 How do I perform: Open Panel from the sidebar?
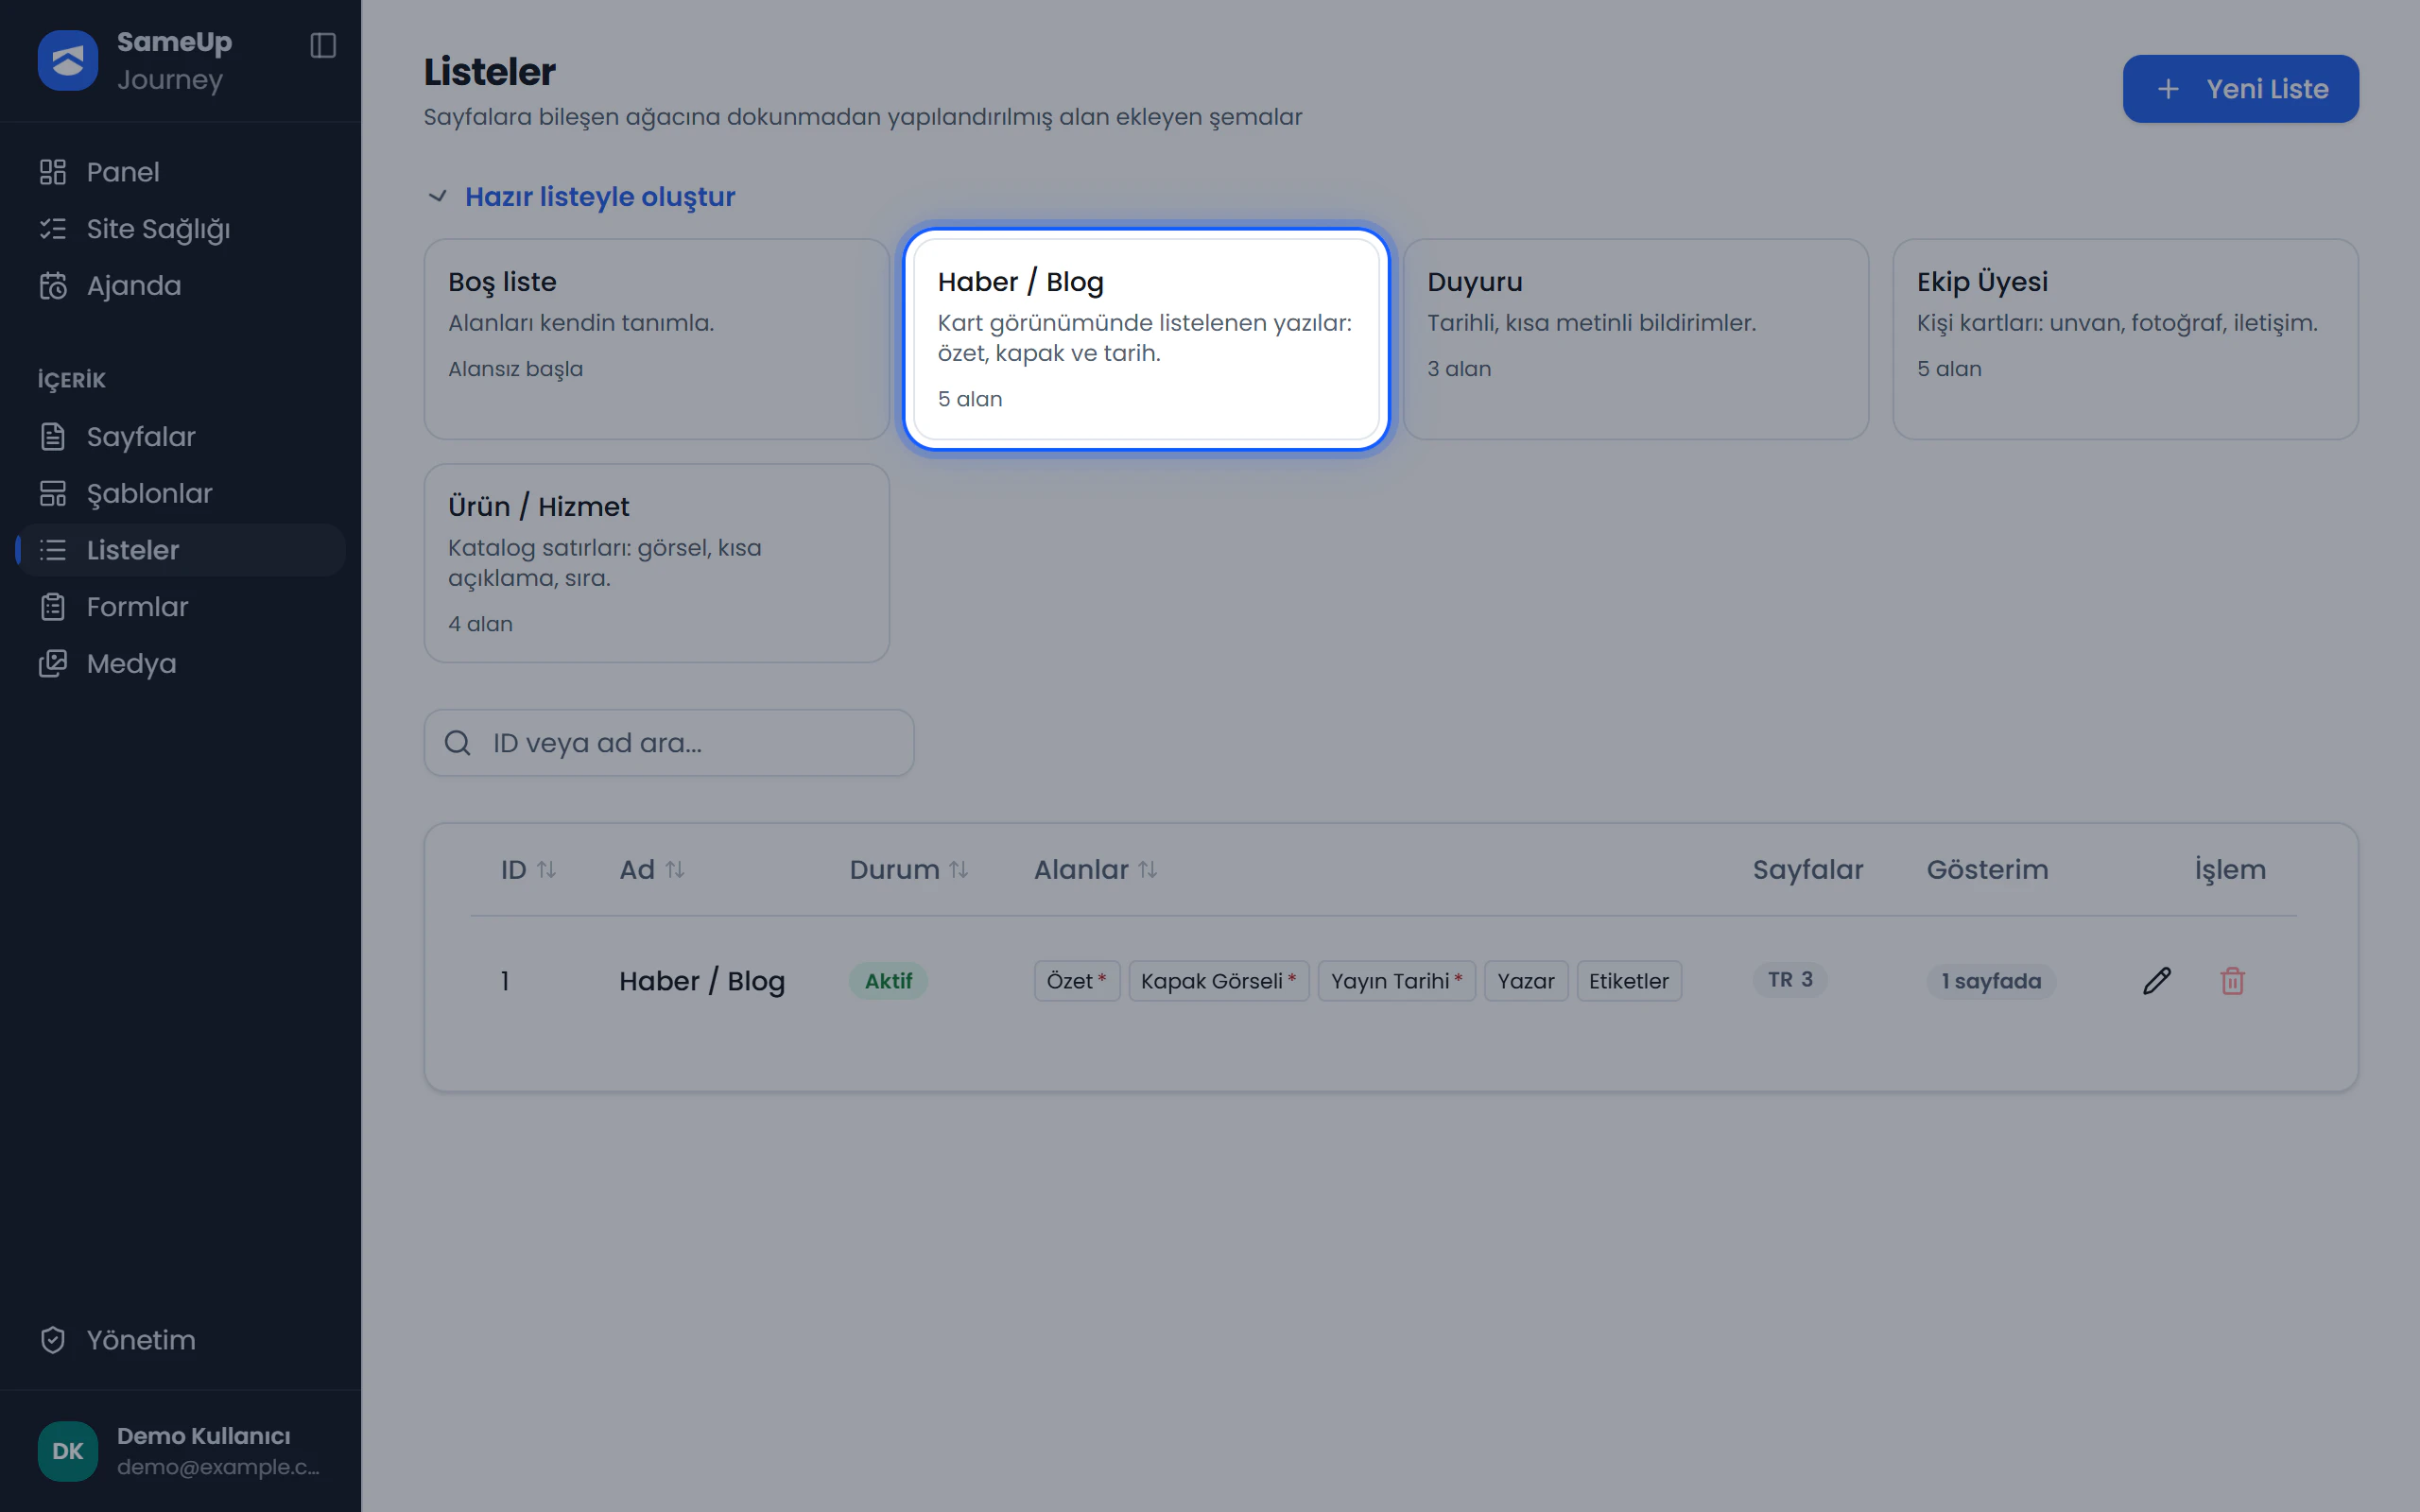[180, 172]
